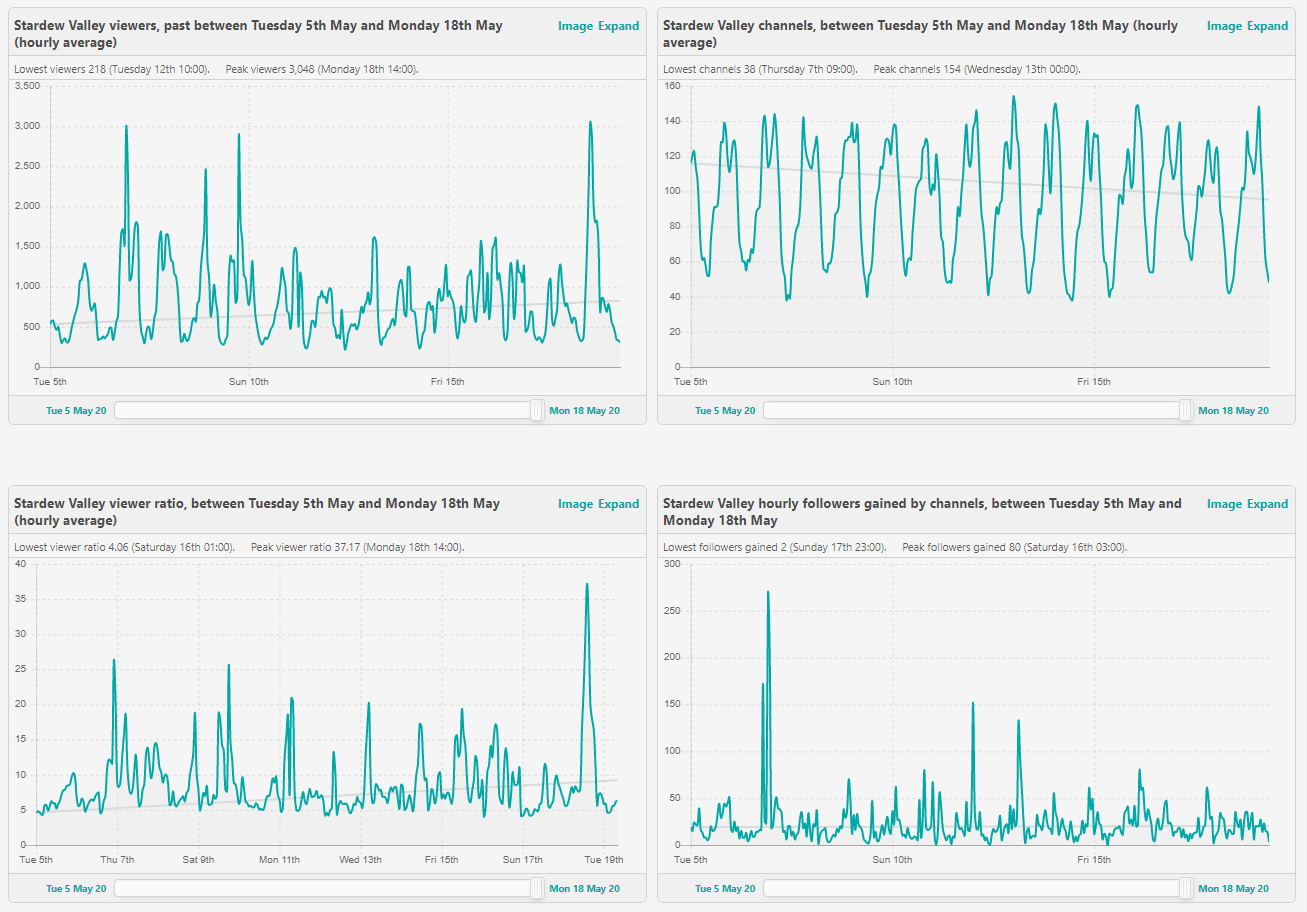1307x912 pixels.
Task: Open Image link on viewers chart
Action: (575, 26)
